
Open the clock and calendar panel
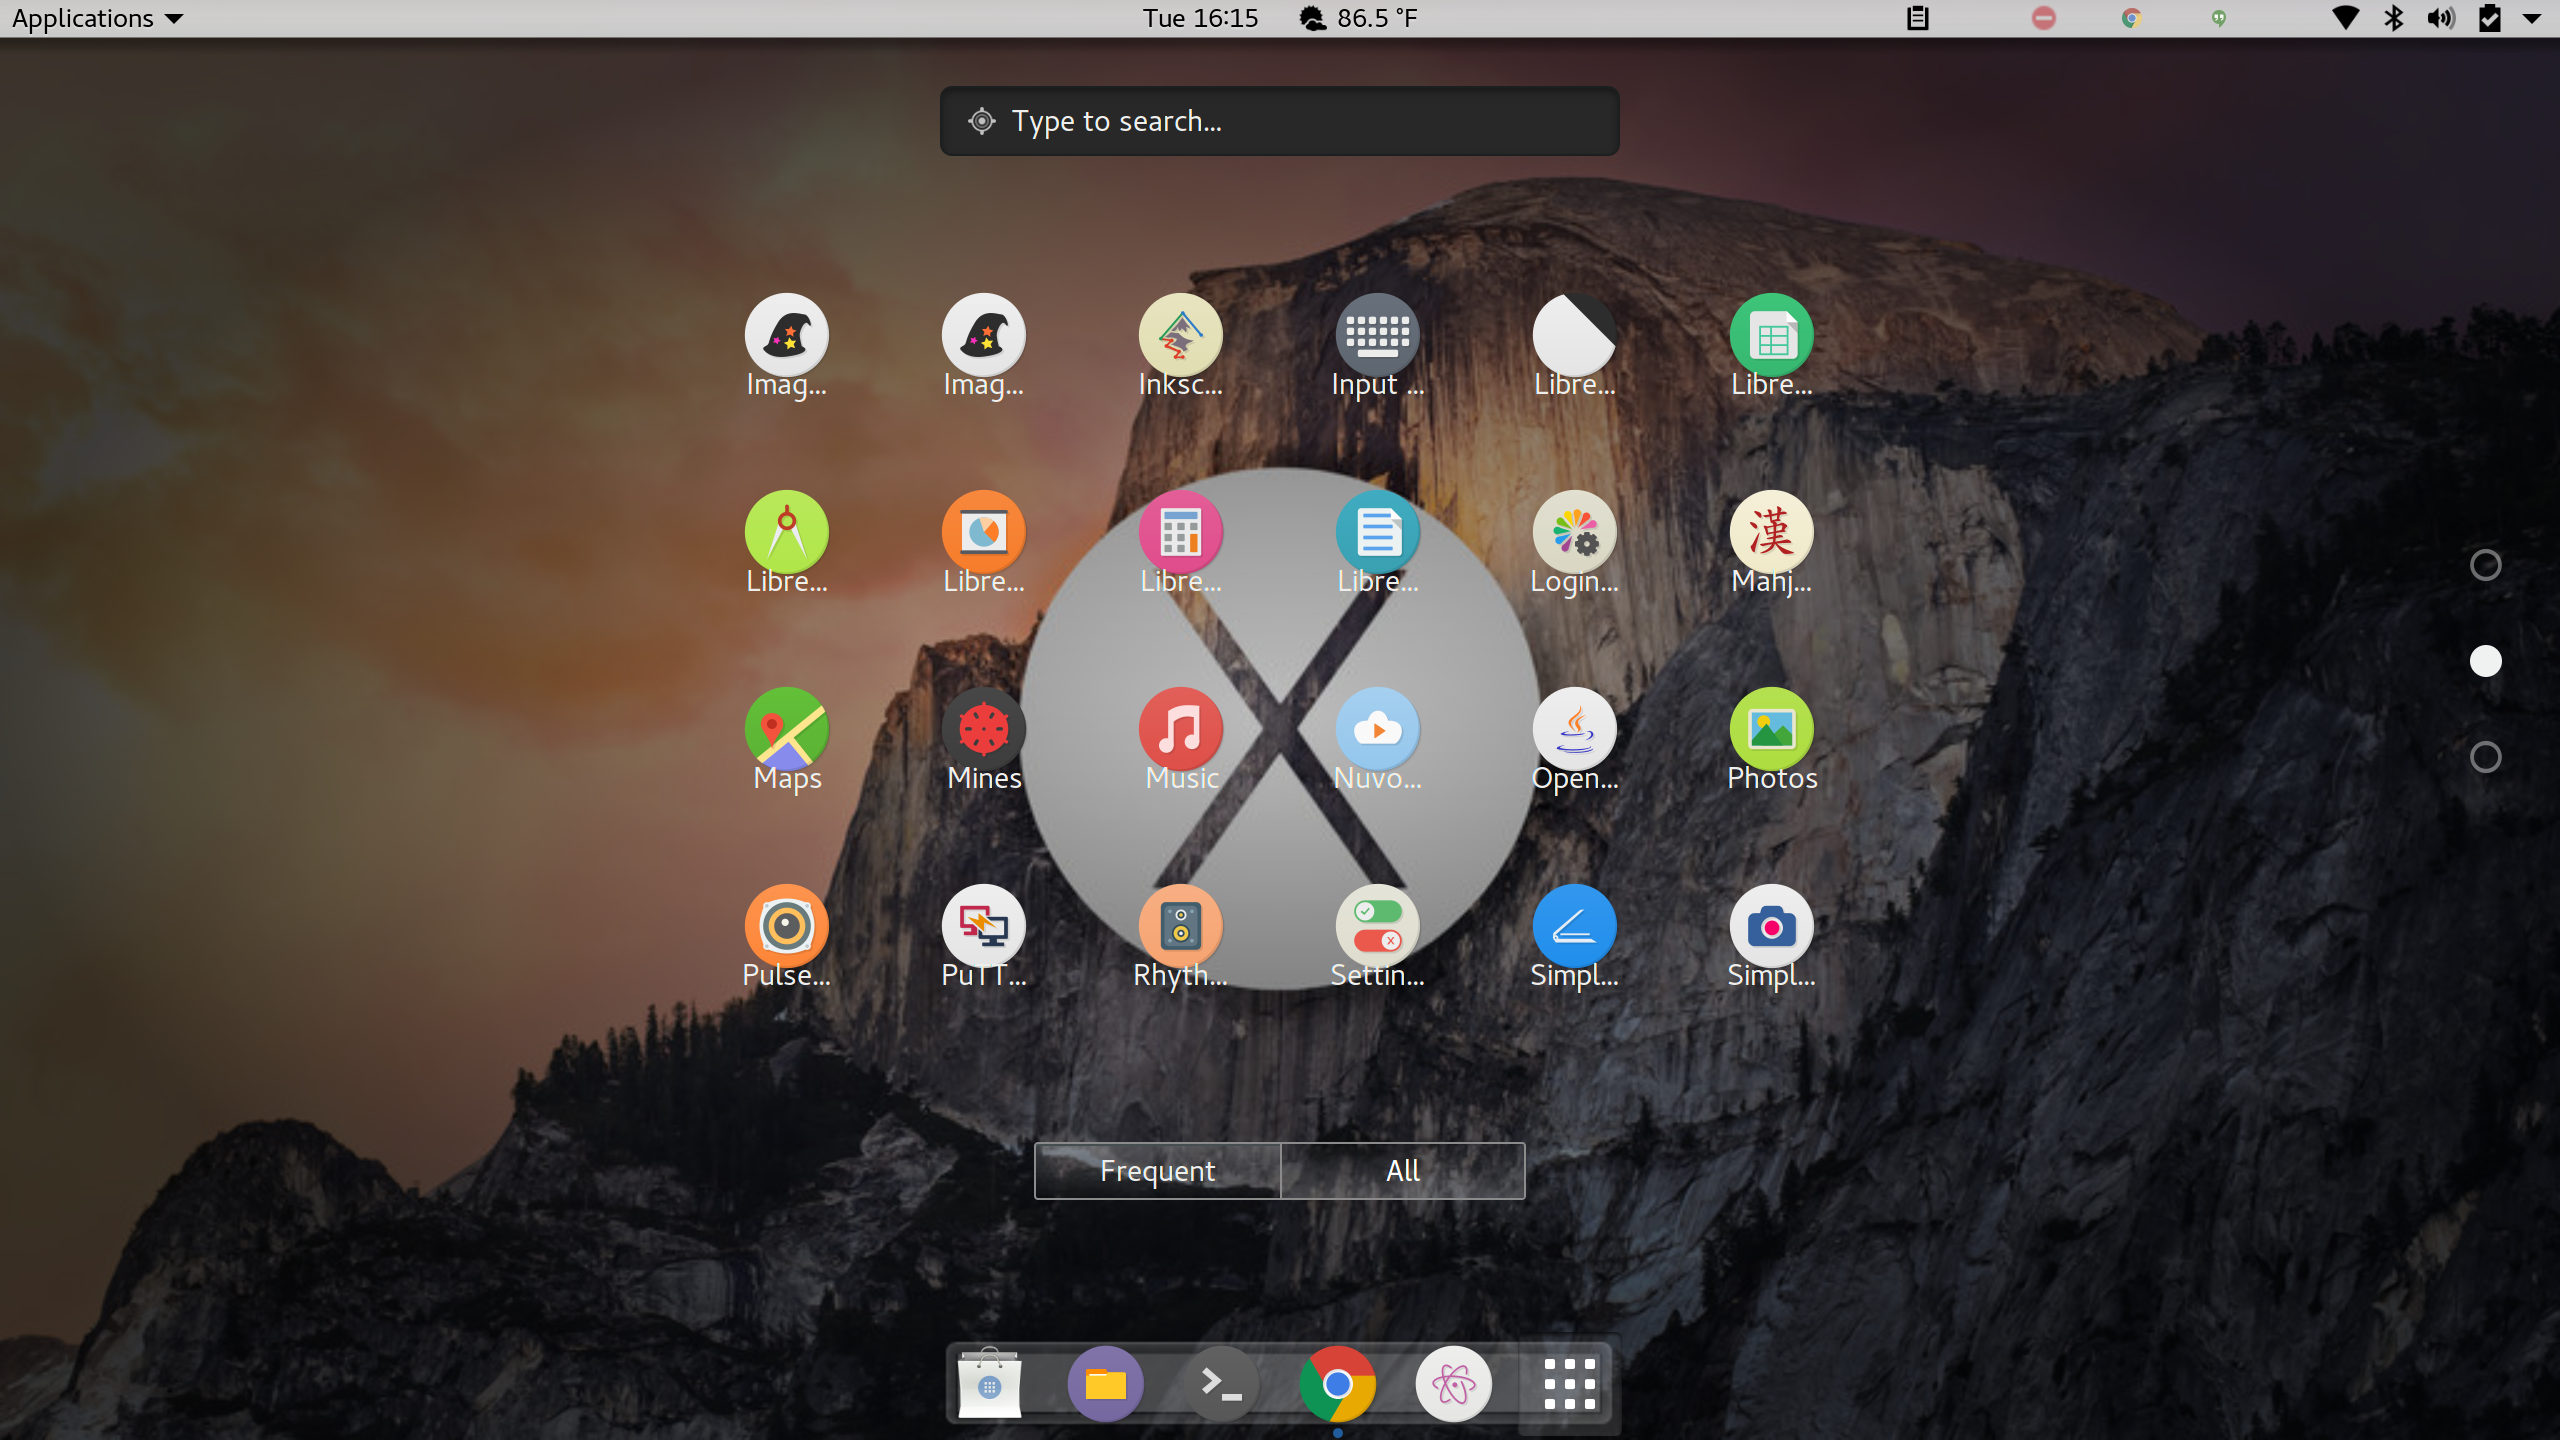pyautogui.click(x=1200, y=18)
